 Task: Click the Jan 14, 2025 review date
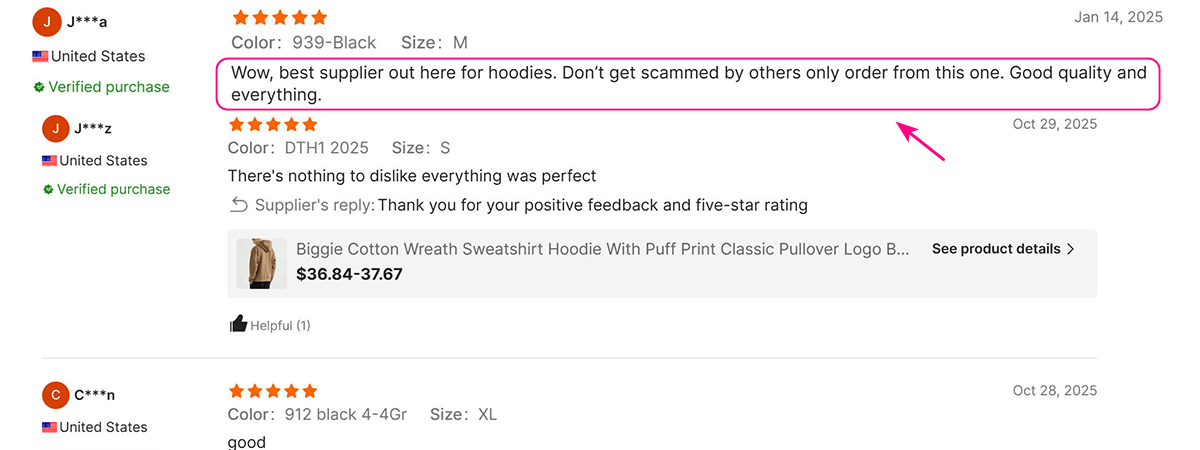tap(1118, 17)
